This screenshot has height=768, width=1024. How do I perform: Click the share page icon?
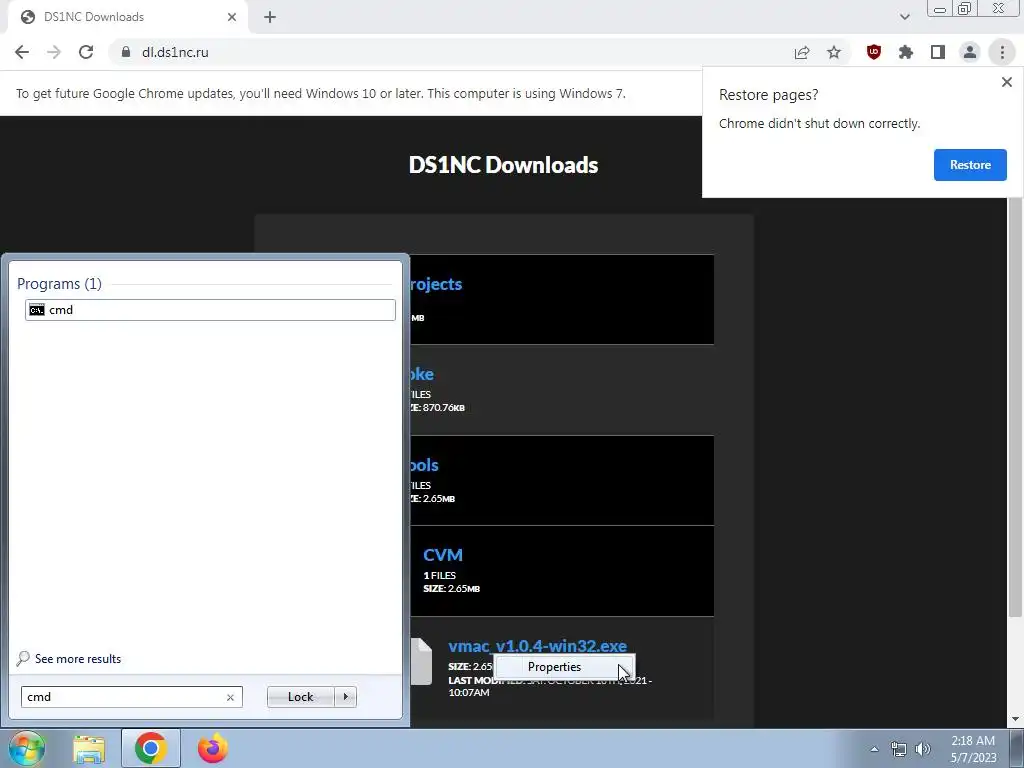802,52
